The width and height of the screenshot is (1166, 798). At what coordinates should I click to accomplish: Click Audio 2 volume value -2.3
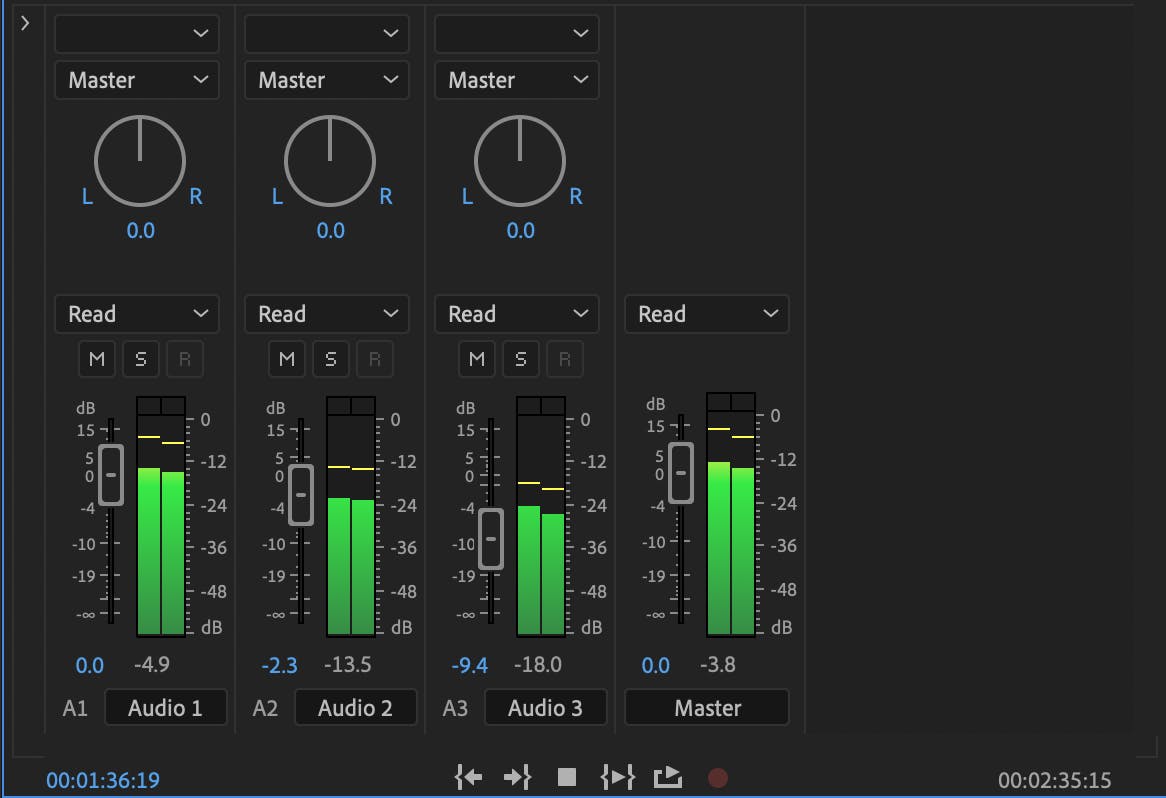[279, 666]
